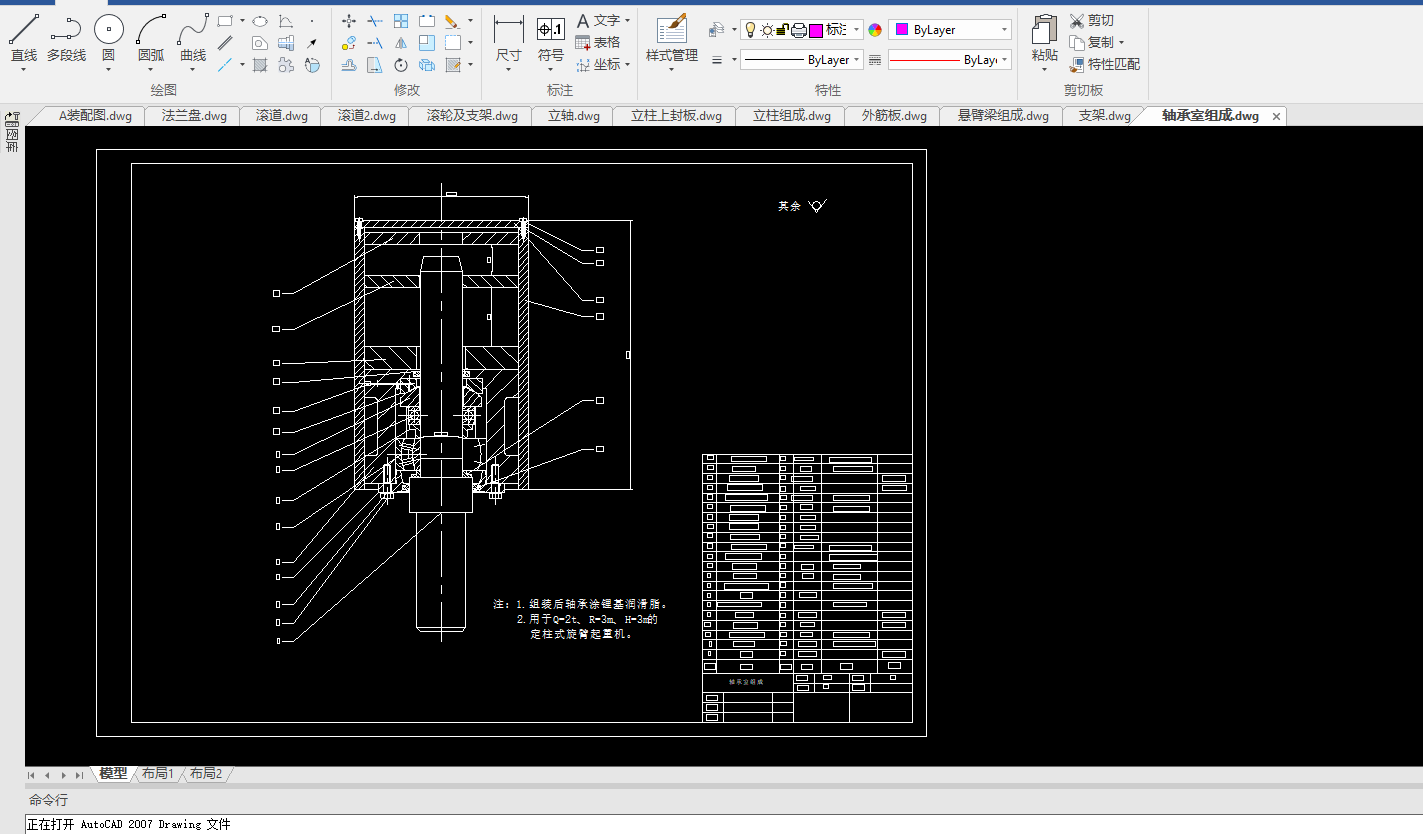The height and width of the screenshot is (834, 1423).
Task: Open the ByLayer color dropdown
Action: 1004,30
